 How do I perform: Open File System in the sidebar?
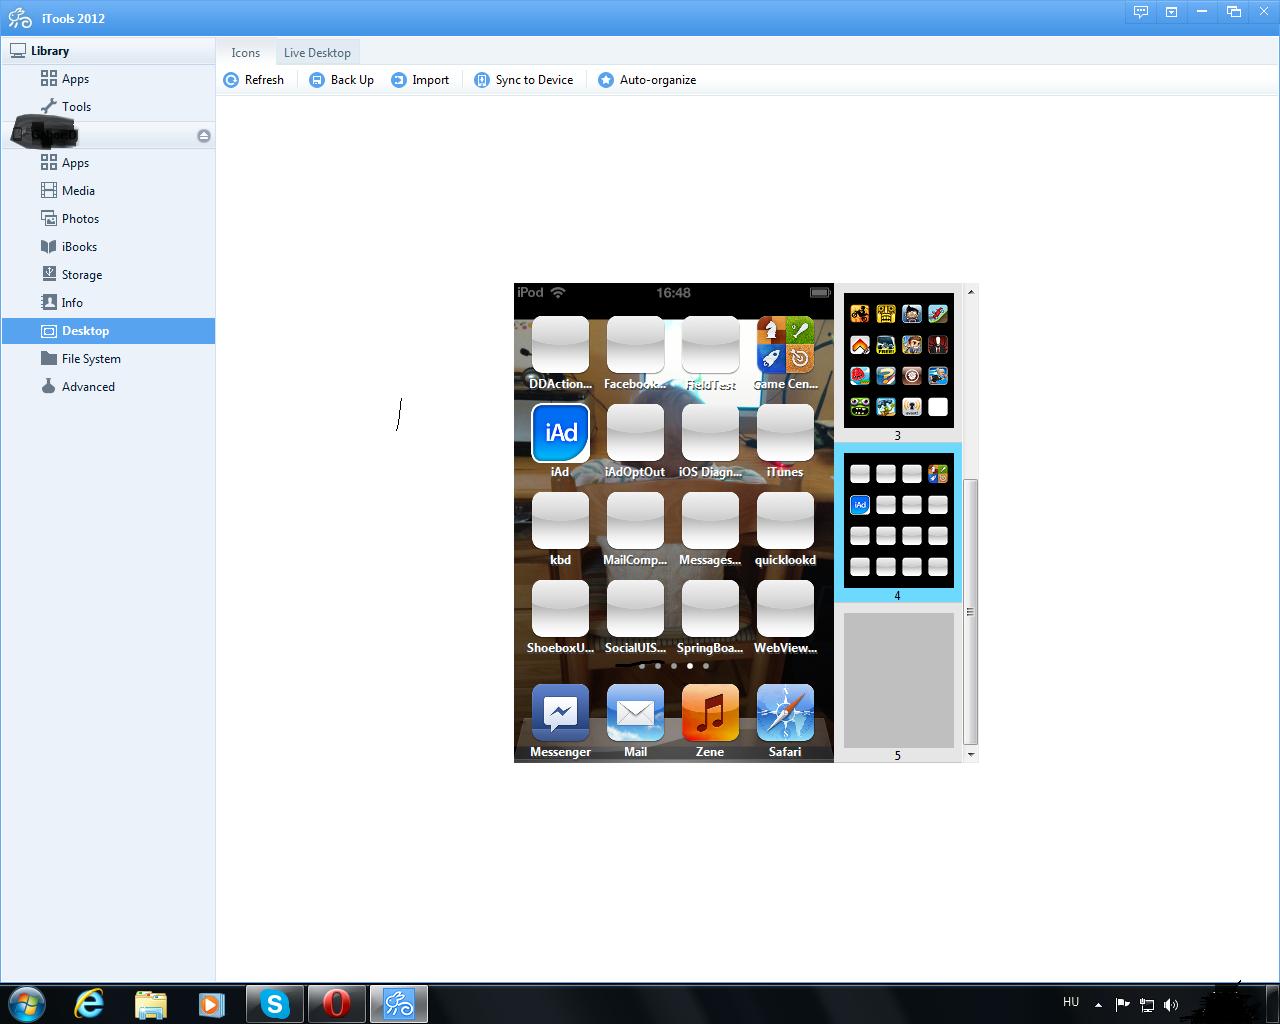[81, 359]
